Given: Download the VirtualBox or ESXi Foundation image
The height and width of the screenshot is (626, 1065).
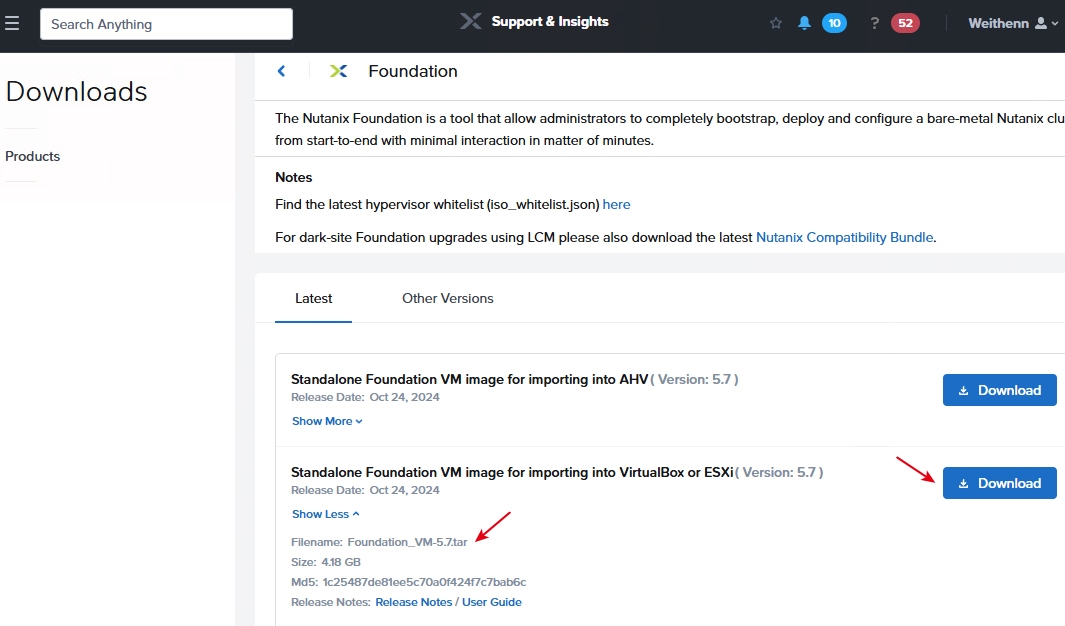Looking at the screenshot, I should (x=1000, y=483).
